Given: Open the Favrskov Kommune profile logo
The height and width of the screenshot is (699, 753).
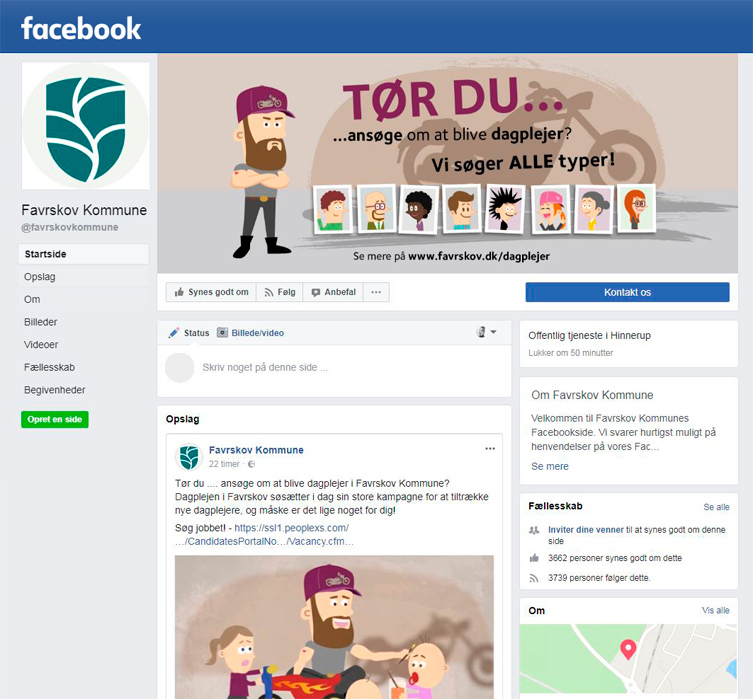Looking at the screenshot, I should (x=85, y=126).
